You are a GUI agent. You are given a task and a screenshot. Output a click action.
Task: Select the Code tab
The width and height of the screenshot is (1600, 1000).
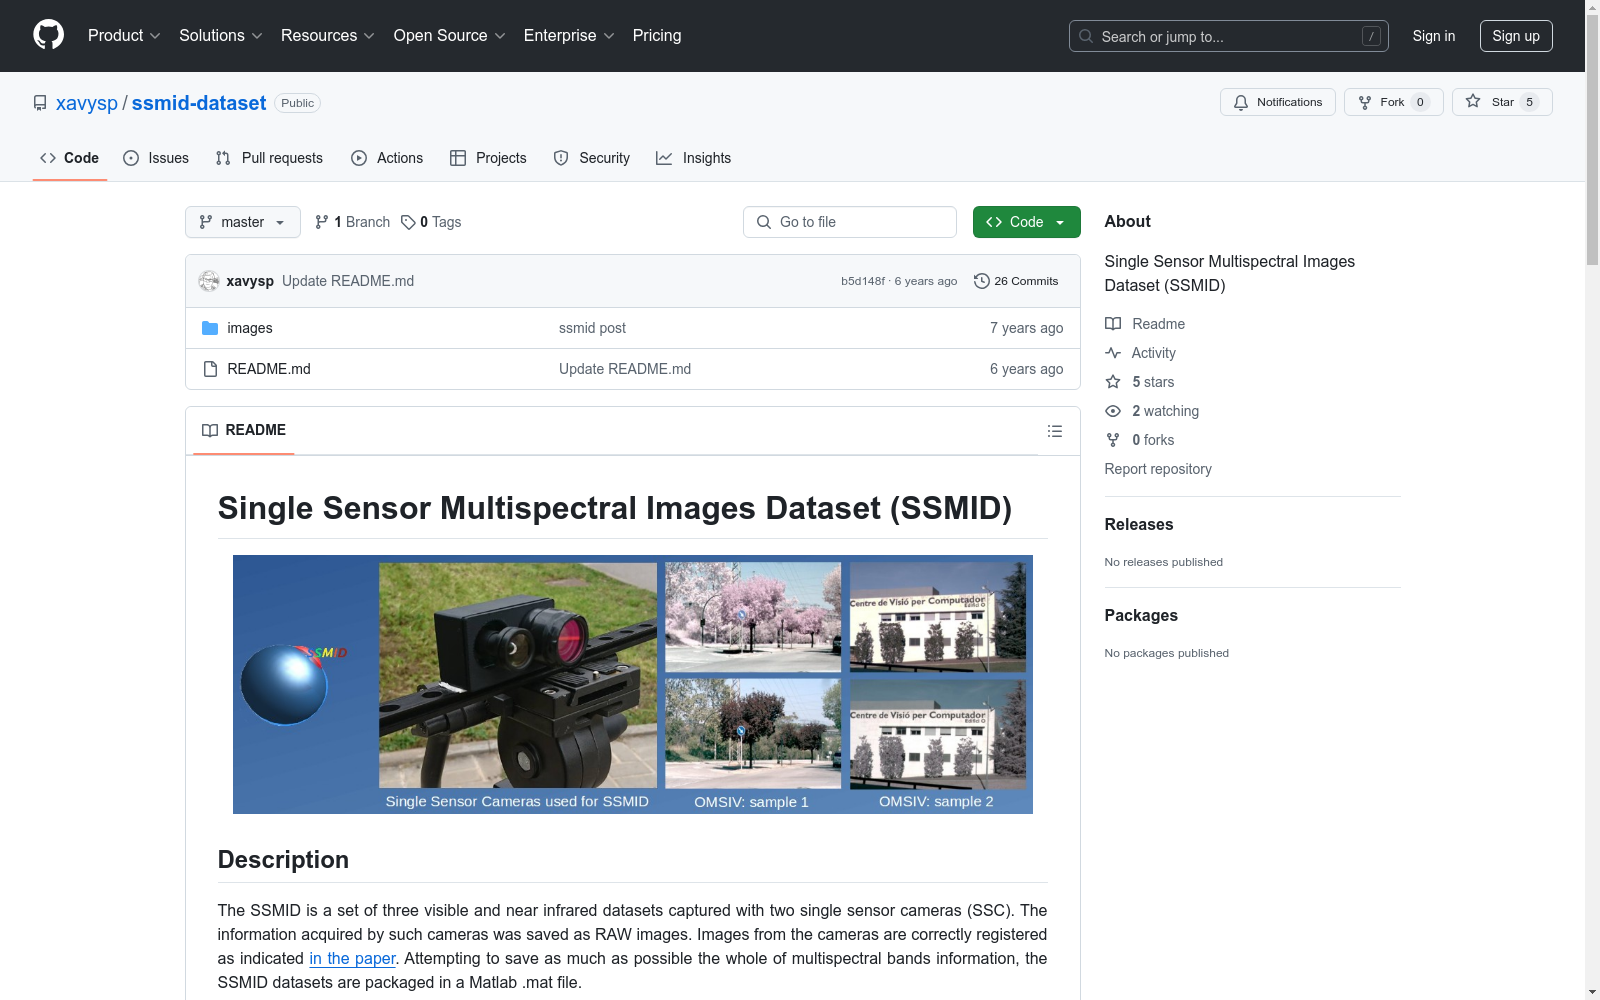click(70, 158)
